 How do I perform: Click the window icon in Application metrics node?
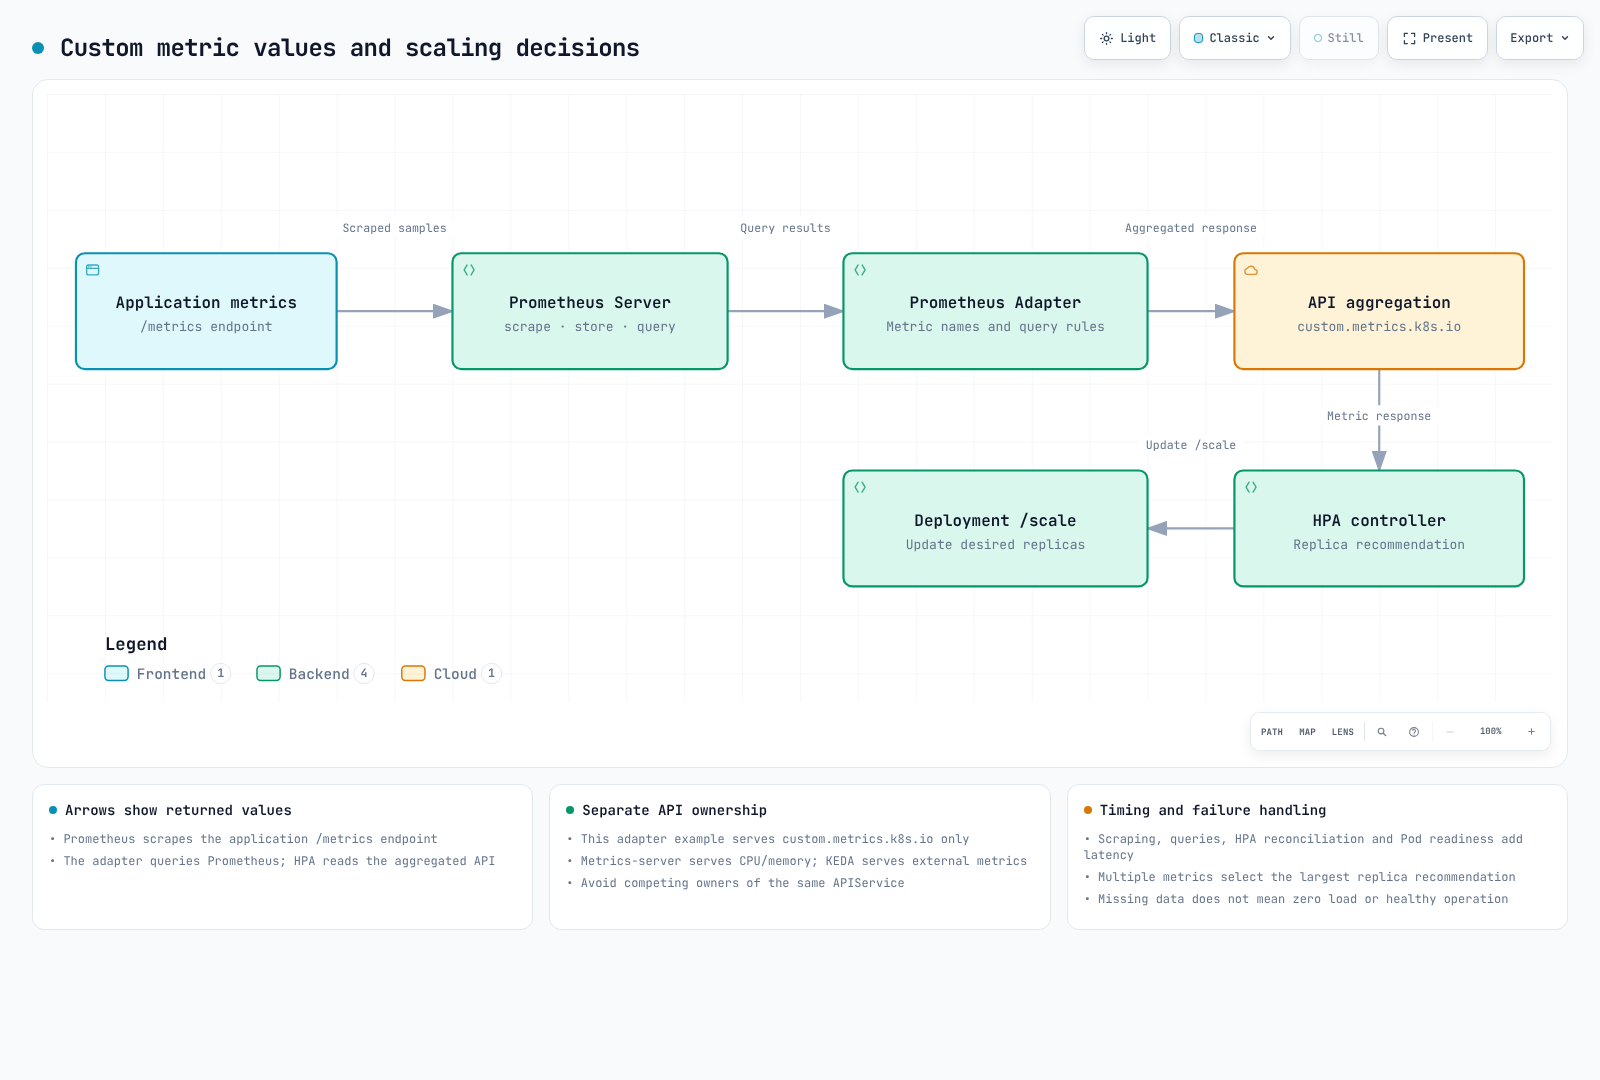pyautogui.click(x=93, y=270)
